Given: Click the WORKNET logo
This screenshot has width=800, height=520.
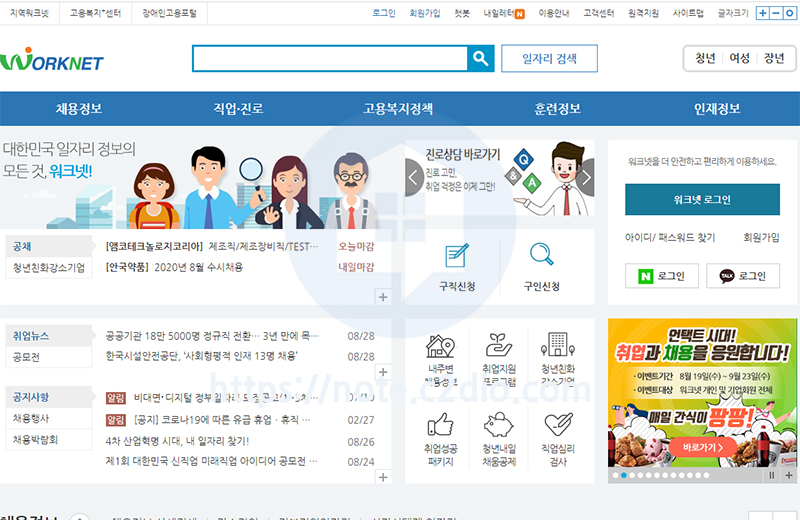Looking at the screenshot, I should 52,60.
